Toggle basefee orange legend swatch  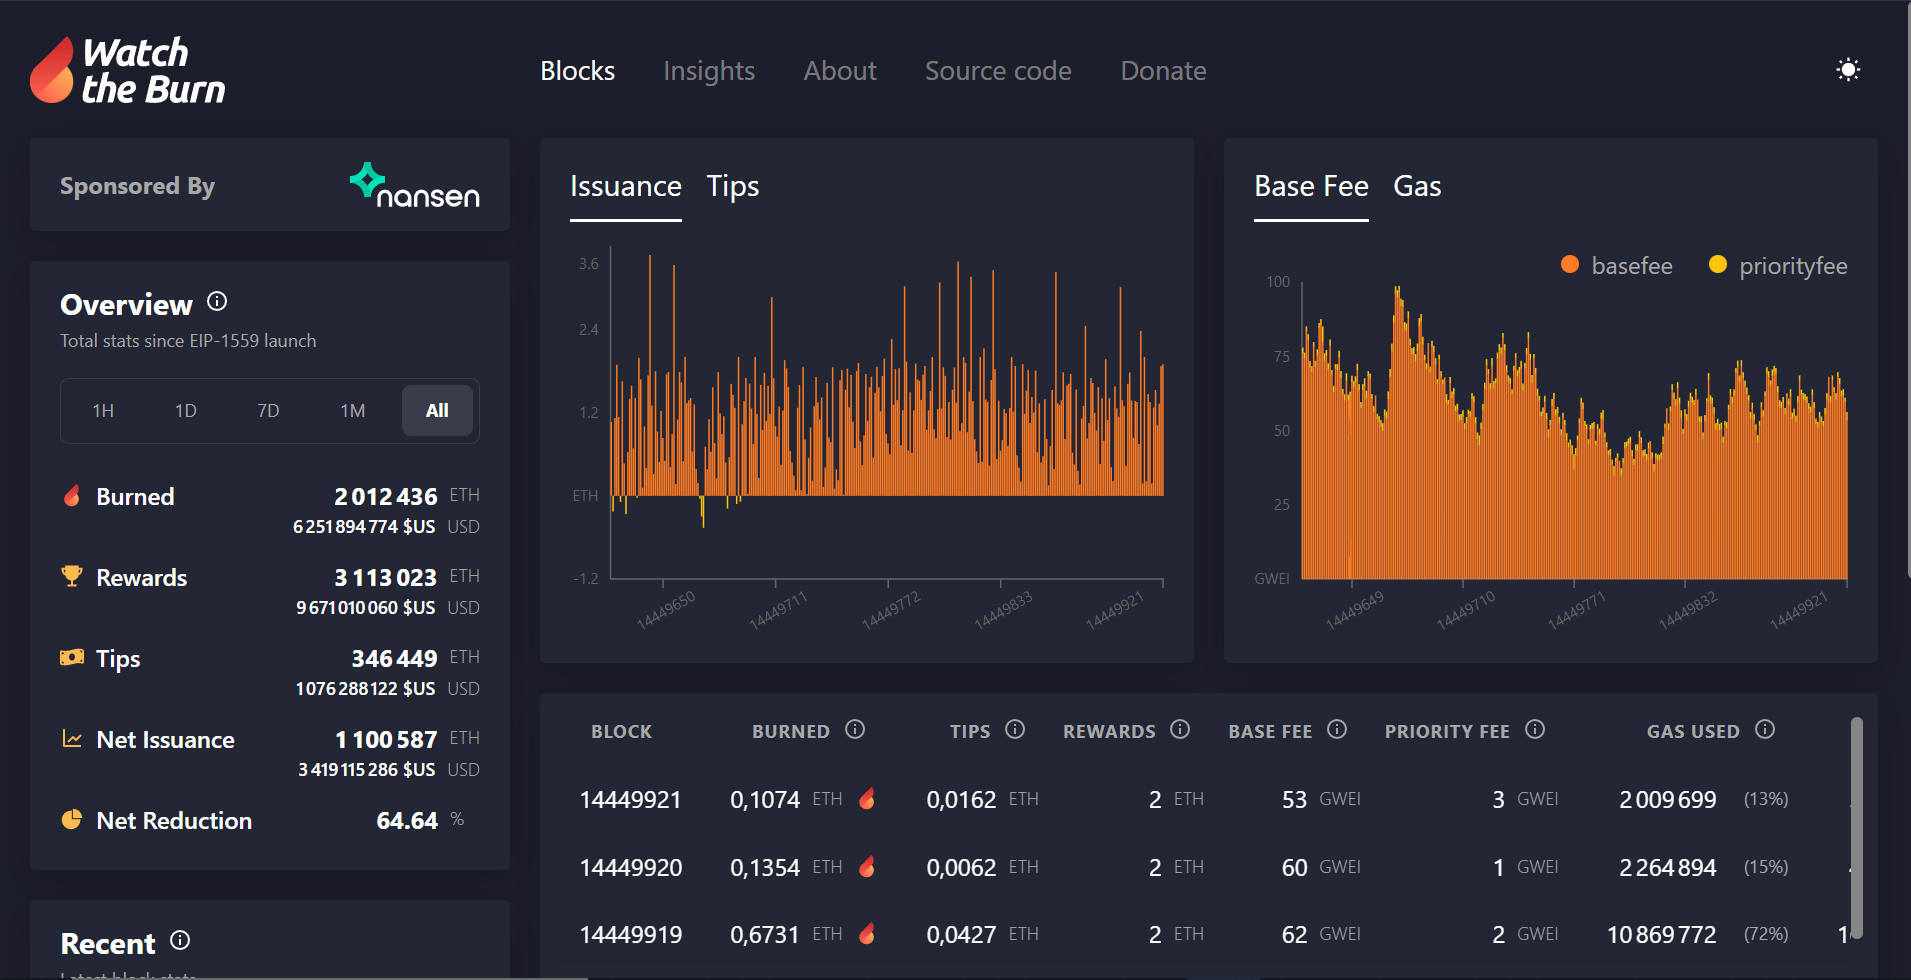click(x=1570, y=265)
